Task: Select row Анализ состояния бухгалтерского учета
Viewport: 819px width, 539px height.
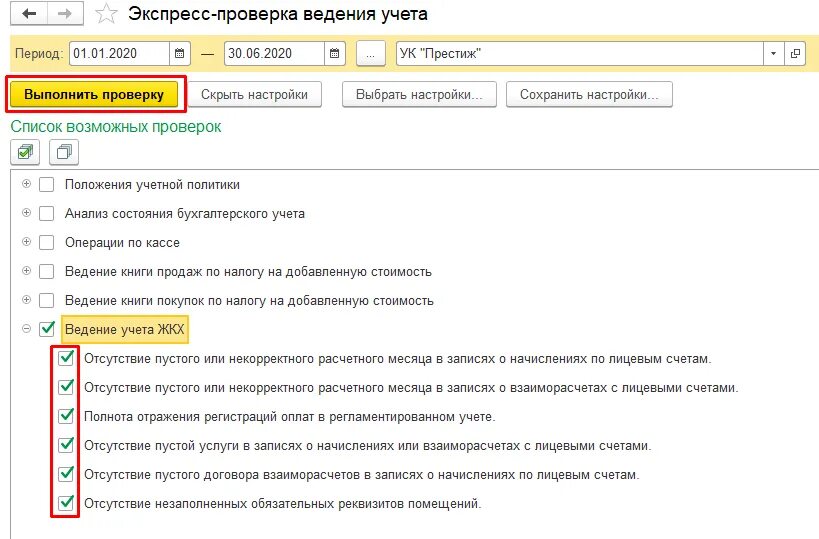Action: [184, 214]
